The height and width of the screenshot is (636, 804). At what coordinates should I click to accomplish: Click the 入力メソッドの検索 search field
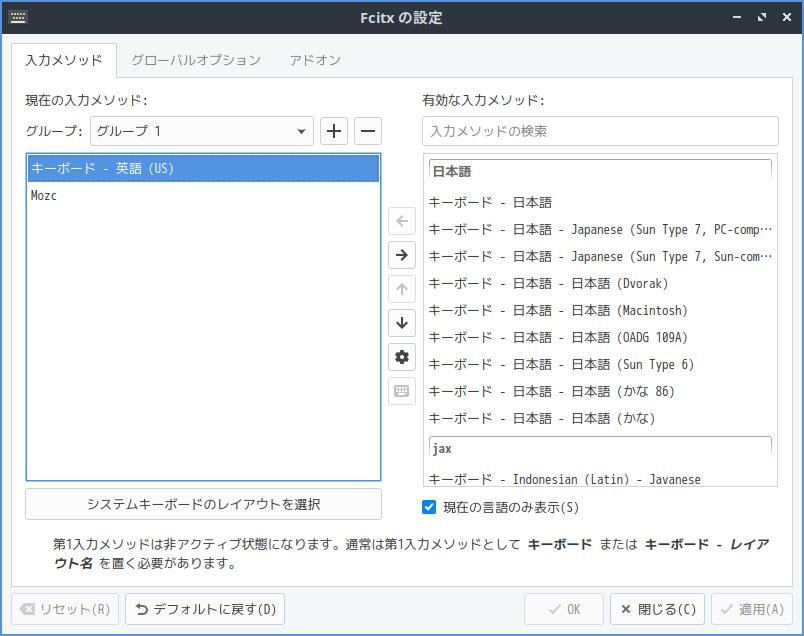point(600,130)
